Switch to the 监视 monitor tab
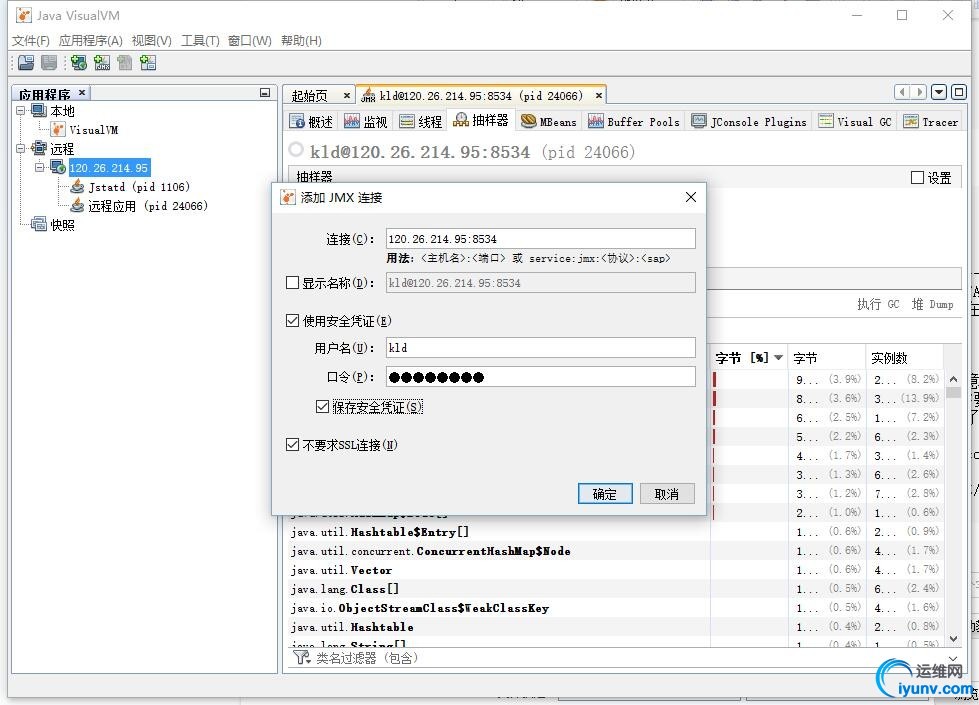 point(366,121)
